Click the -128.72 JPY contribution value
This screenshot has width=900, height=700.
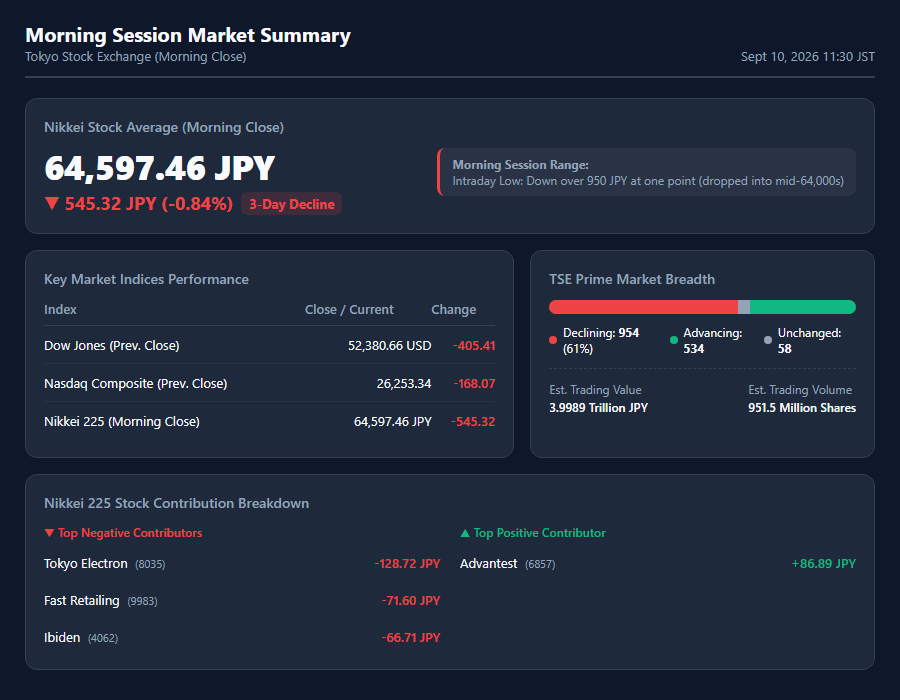pyautogui.click(x=408, y=564)
